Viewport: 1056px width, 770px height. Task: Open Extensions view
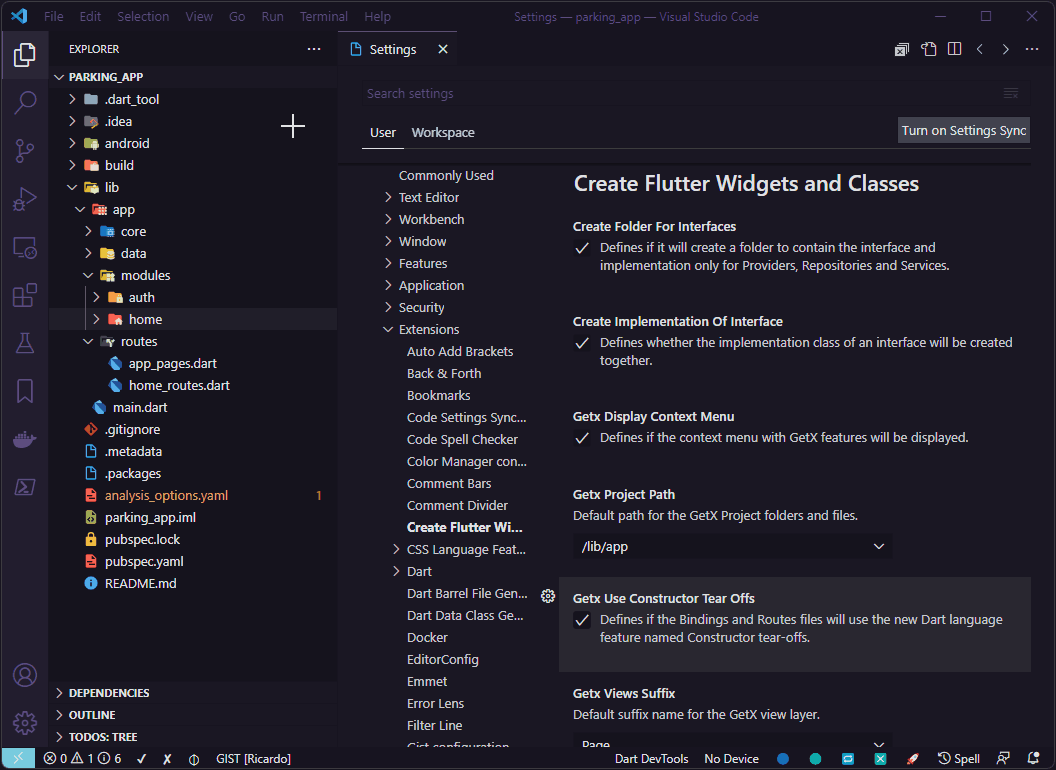pyautogui.click(x=24, y=296)
